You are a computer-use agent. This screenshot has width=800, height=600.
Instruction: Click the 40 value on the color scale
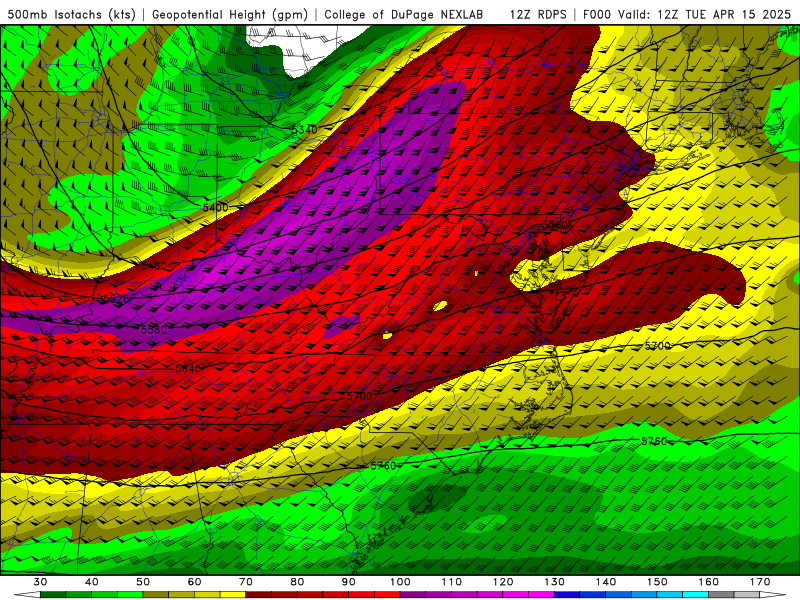[92, 582]
